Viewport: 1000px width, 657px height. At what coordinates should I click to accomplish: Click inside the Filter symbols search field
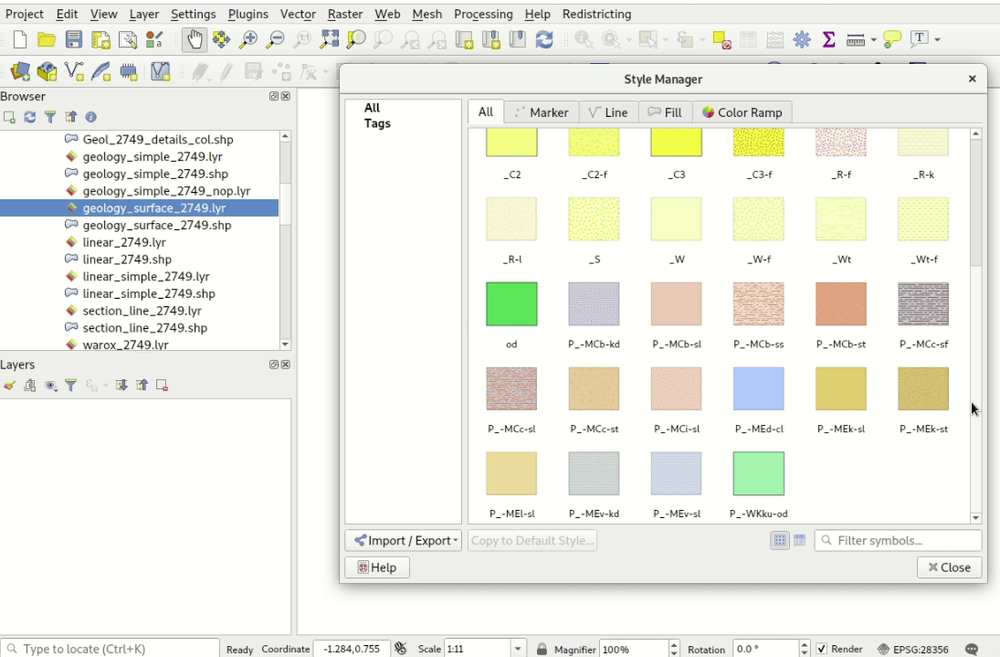(x=897, y=540)
